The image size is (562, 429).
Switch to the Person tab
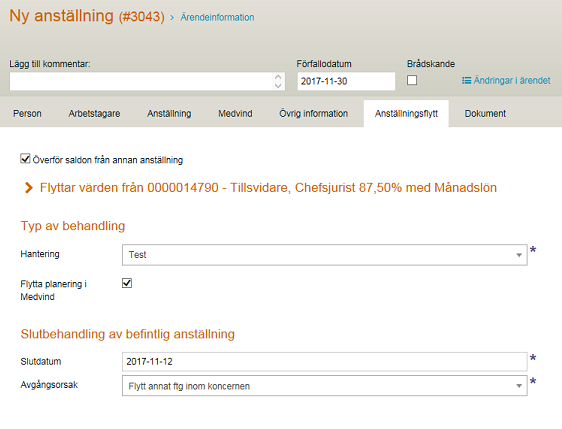click(27, 114)
